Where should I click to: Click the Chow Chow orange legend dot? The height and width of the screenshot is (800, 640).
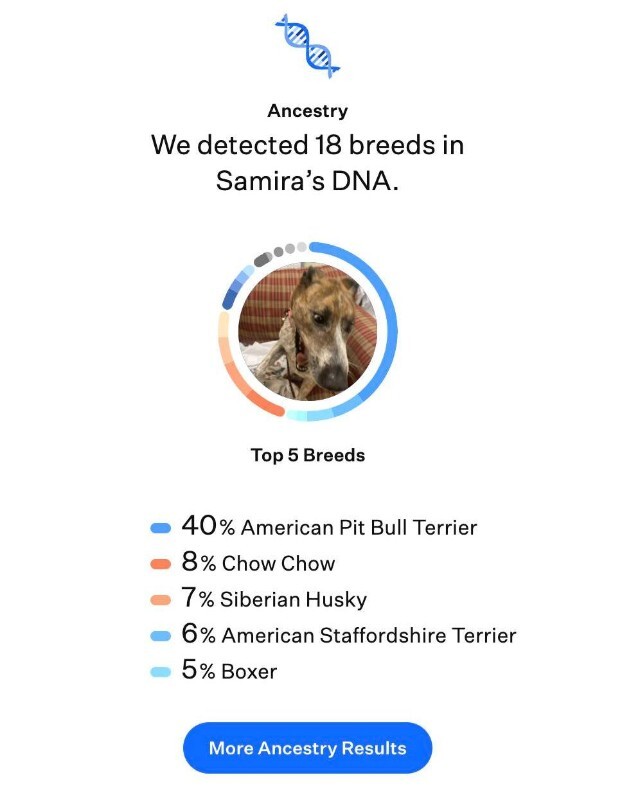159,562
